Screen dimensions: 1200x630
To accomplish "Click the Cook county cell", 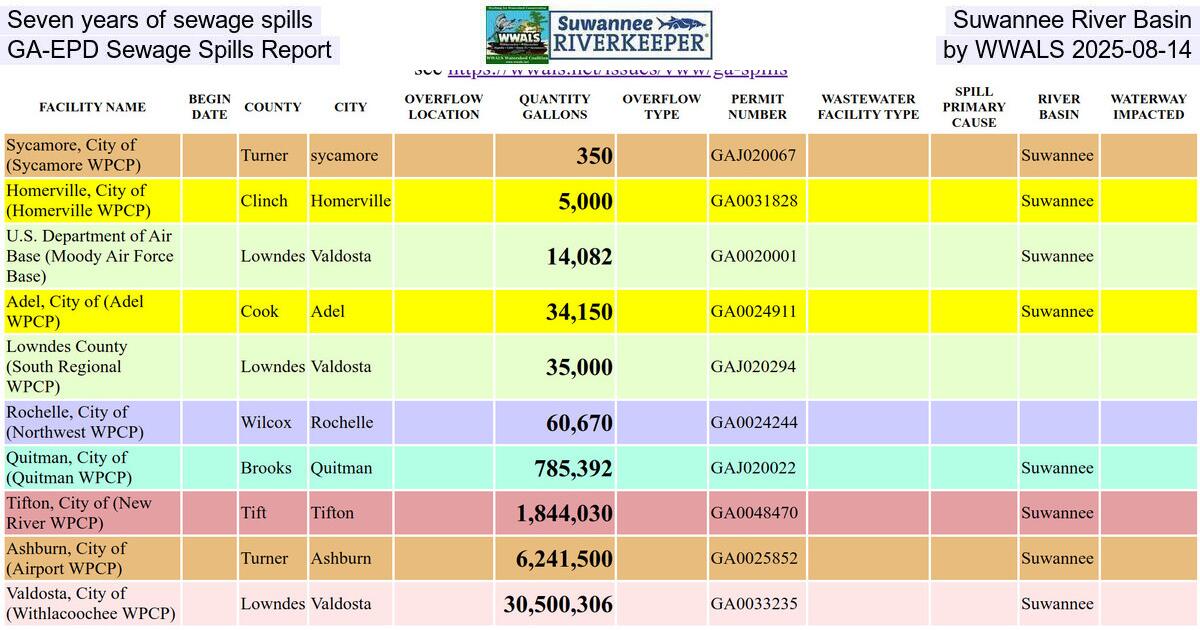I will (x=272, y=311).
